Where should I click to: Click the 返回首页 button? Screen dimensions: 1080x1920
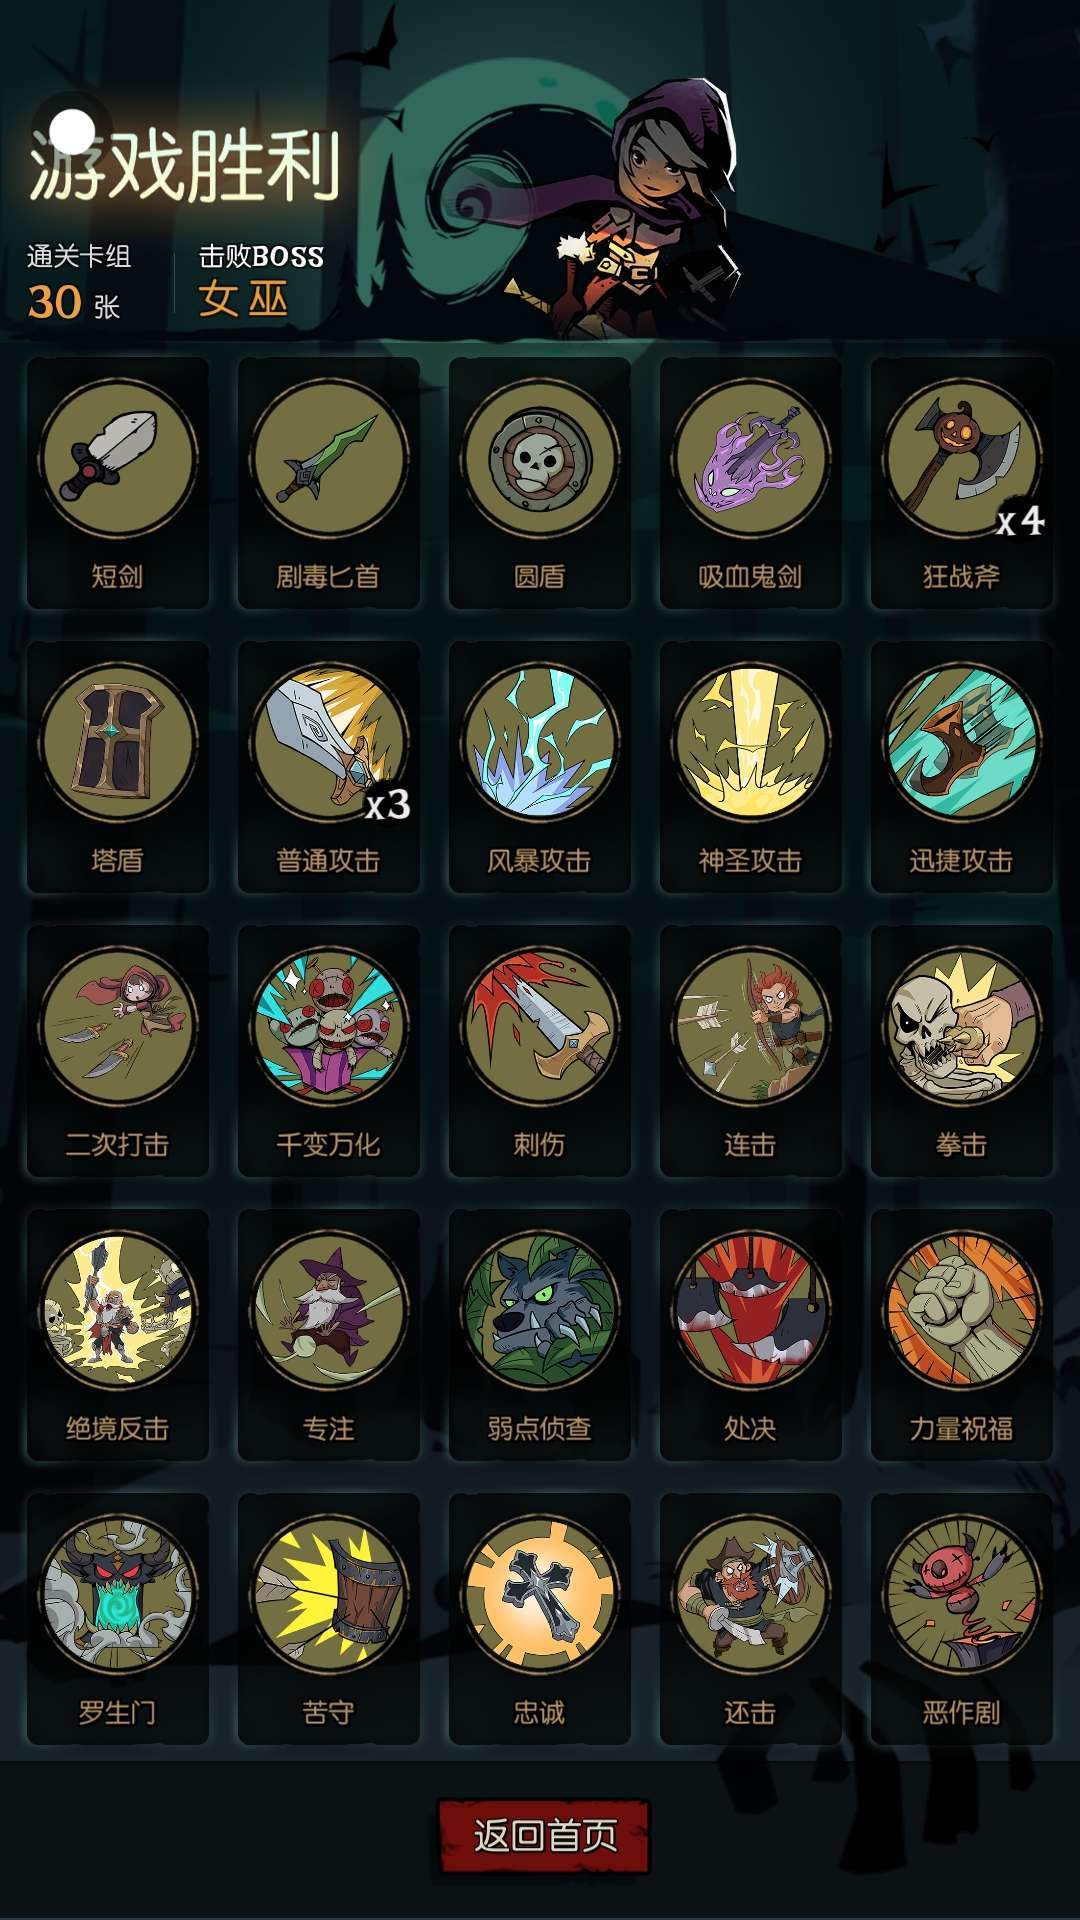tap(545, 1836)
